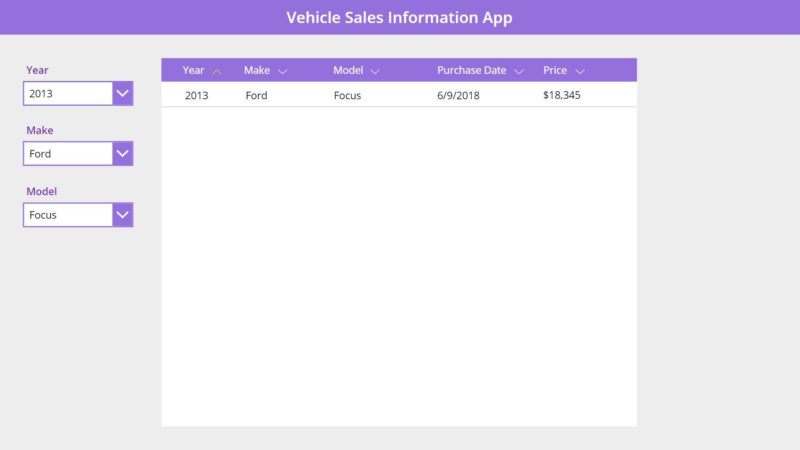Click the Model filter field showing Focus
Viewport: 800px width, 450px height.
click(67, 215)
